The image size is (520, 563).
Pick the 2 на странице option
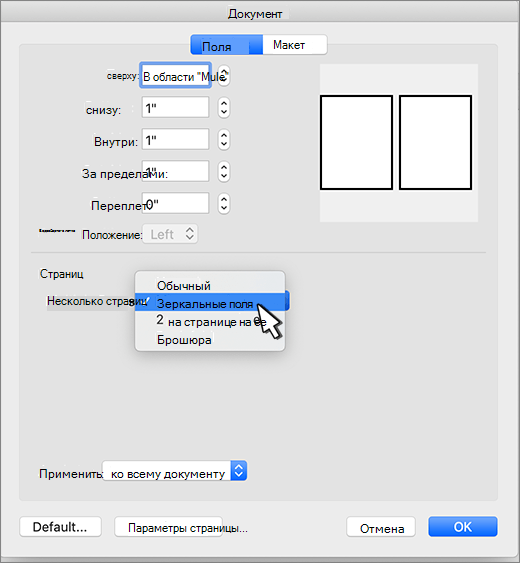click(210, 322)
